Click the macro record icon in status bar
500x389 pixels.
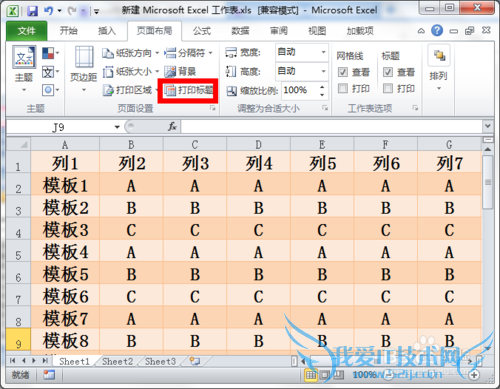pyautogui.click(x=49, y=375)
